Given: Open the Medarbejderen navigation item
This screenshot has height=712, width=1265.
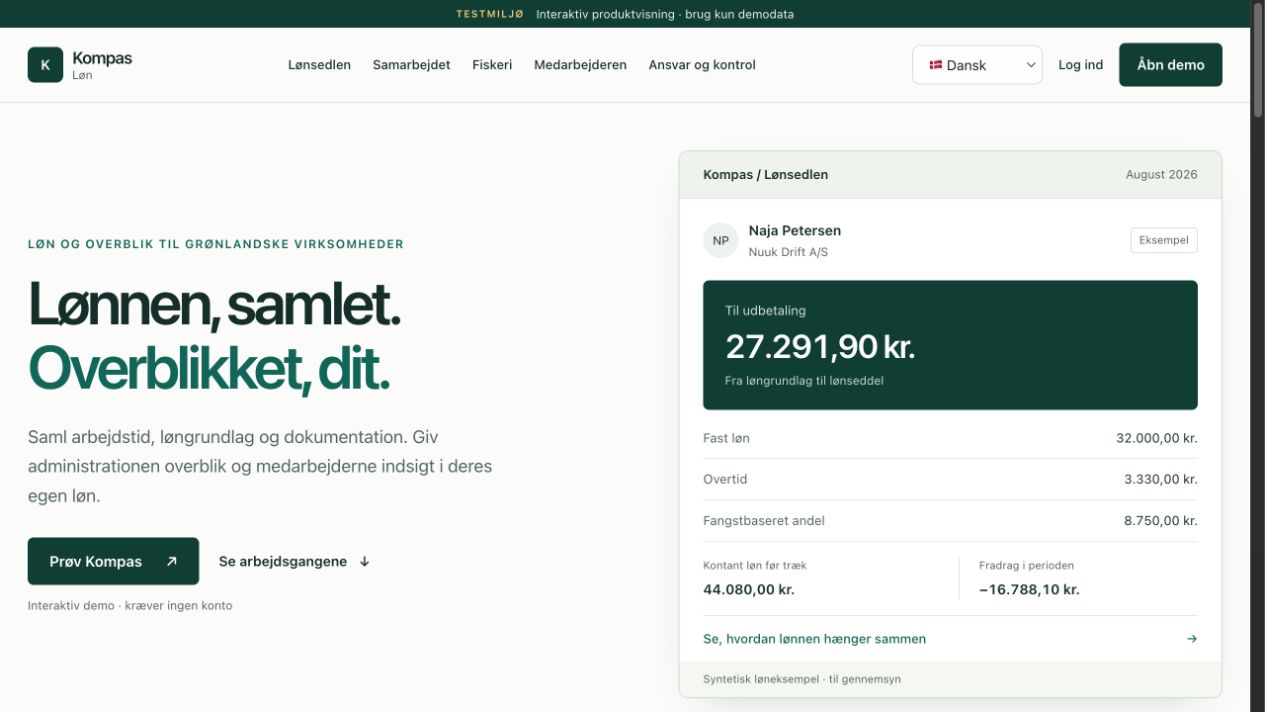Looking at the screenshot, I should coord(580,65).
